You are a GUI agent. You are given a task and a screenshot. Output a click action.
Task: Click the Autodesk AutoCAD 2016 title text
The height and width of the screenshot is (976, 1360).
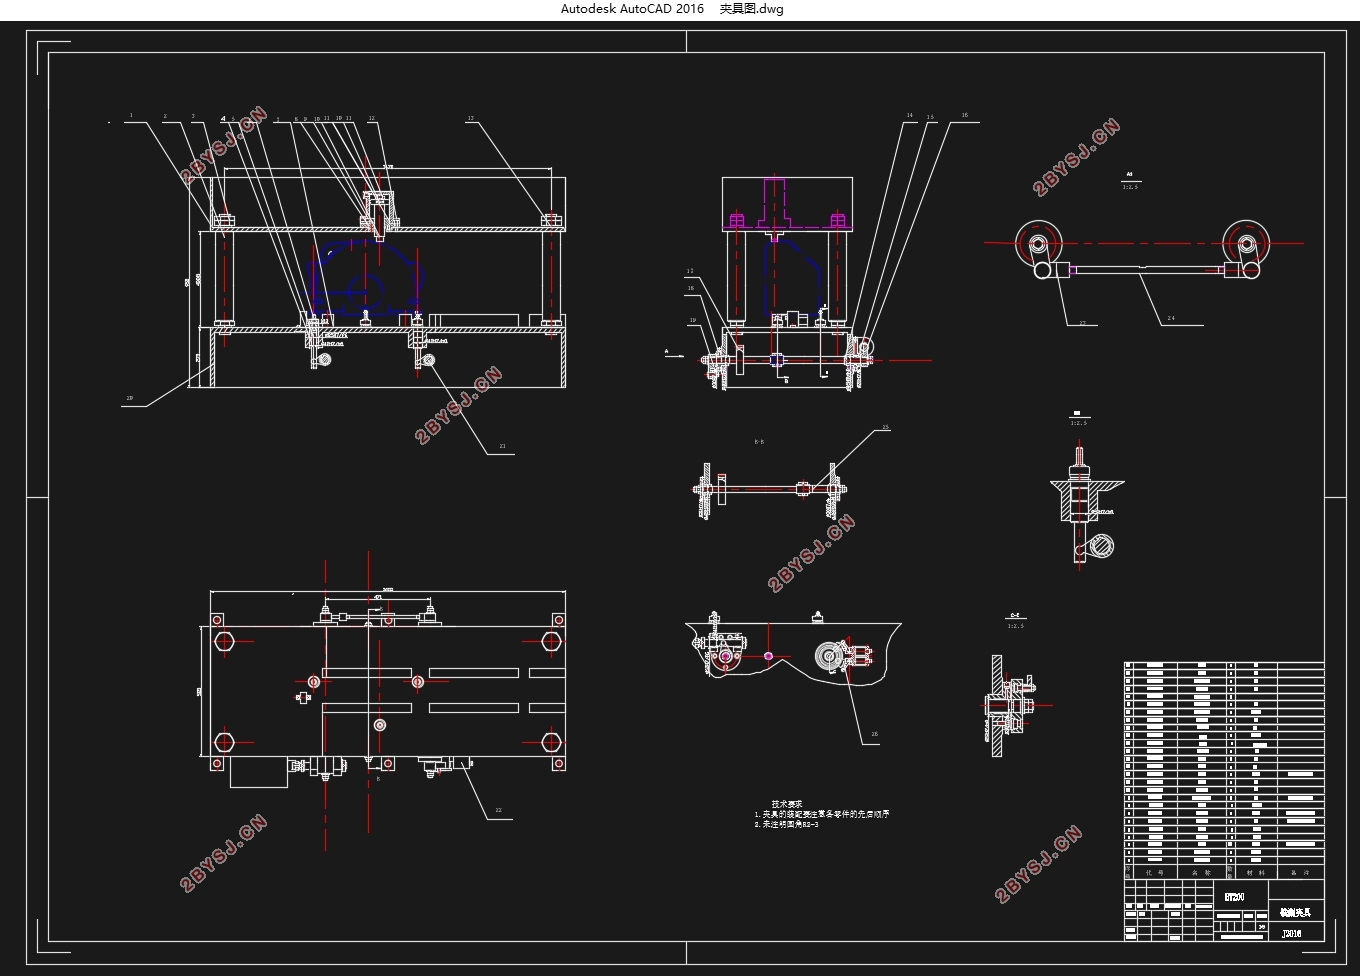coord(632,9)
